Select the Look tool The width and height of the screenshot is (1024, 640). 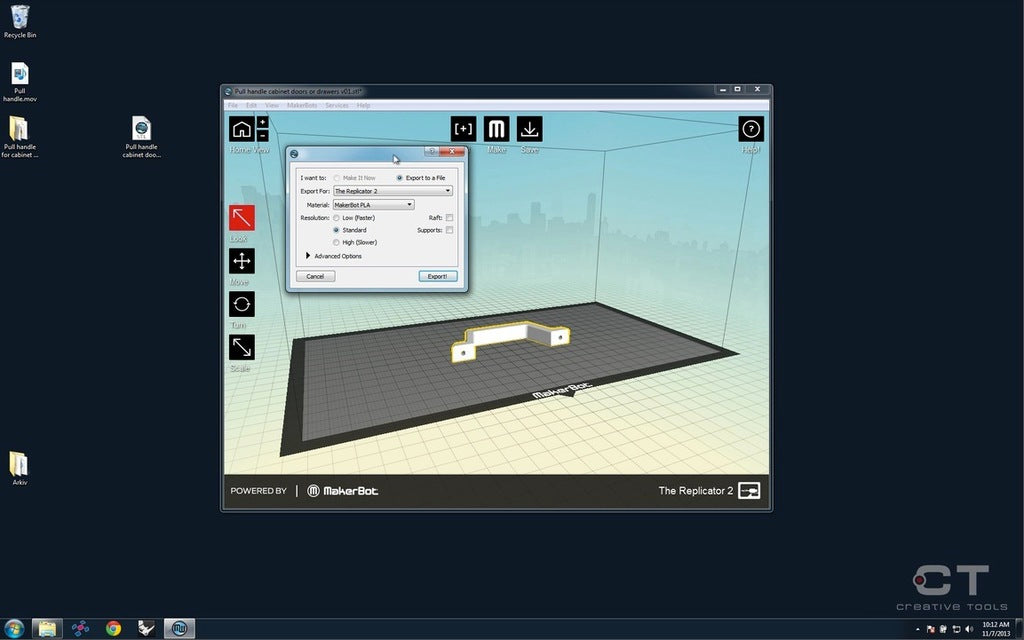[x=242, y=217]
